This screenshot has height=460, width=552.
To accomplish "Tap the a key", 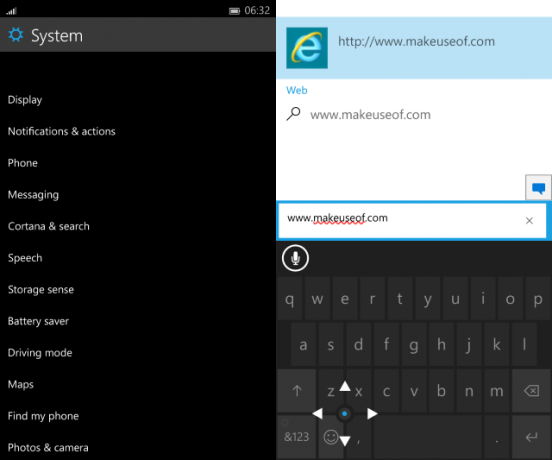I will (x=303, y=345).
